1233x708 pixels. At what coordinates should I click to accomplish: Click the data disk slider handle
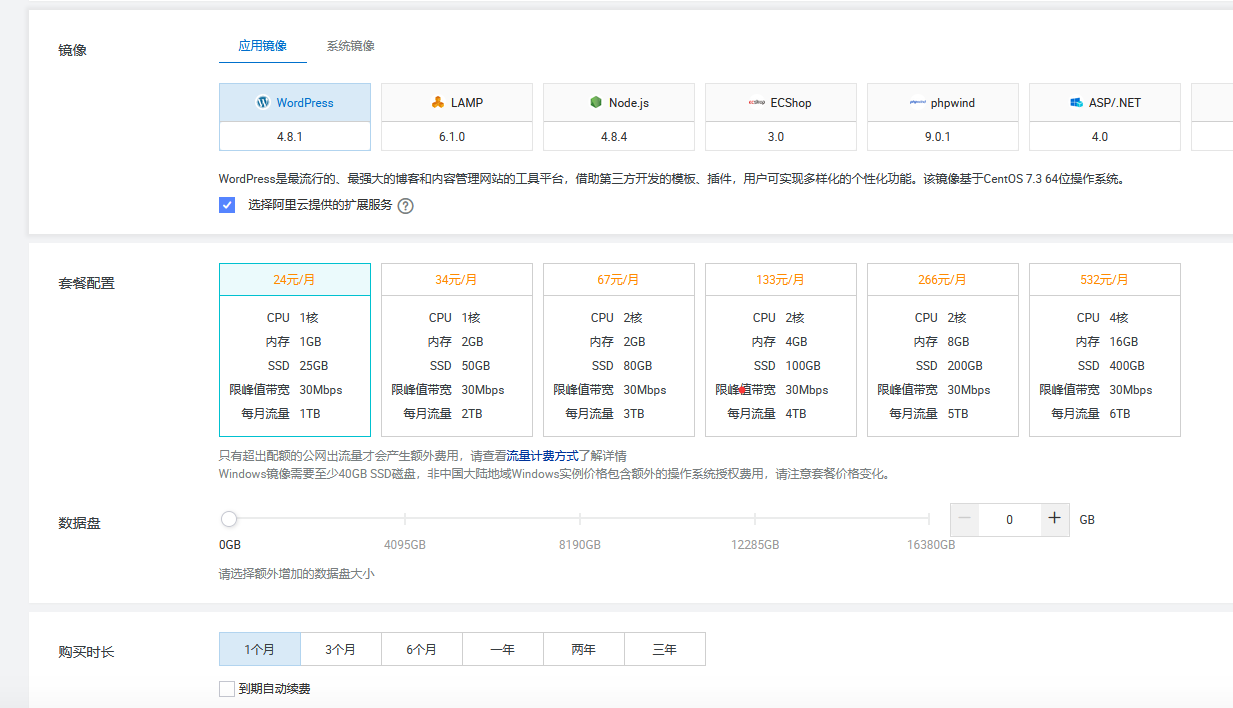229,519
